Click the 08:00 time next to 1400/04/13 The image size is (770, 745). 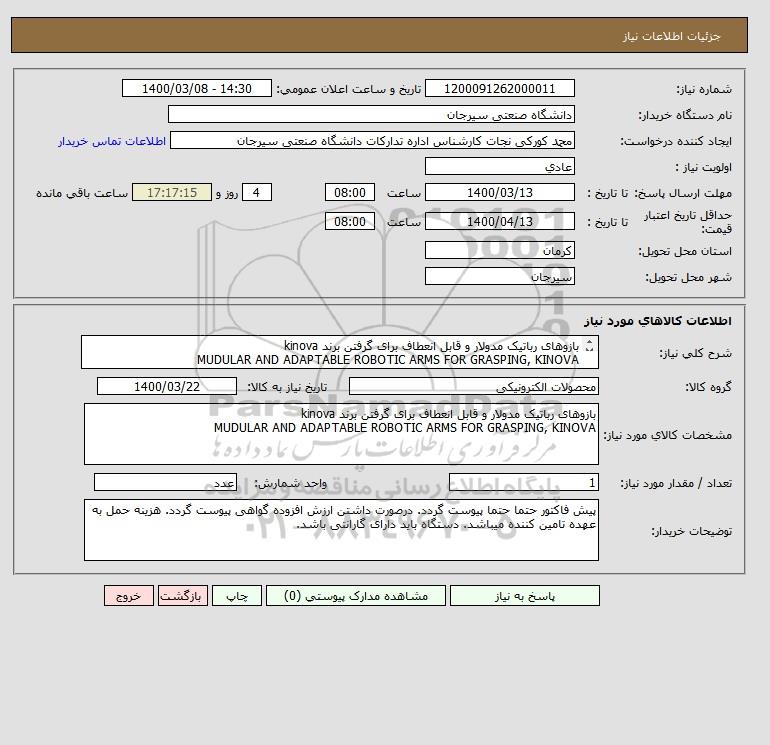(350, 221)
